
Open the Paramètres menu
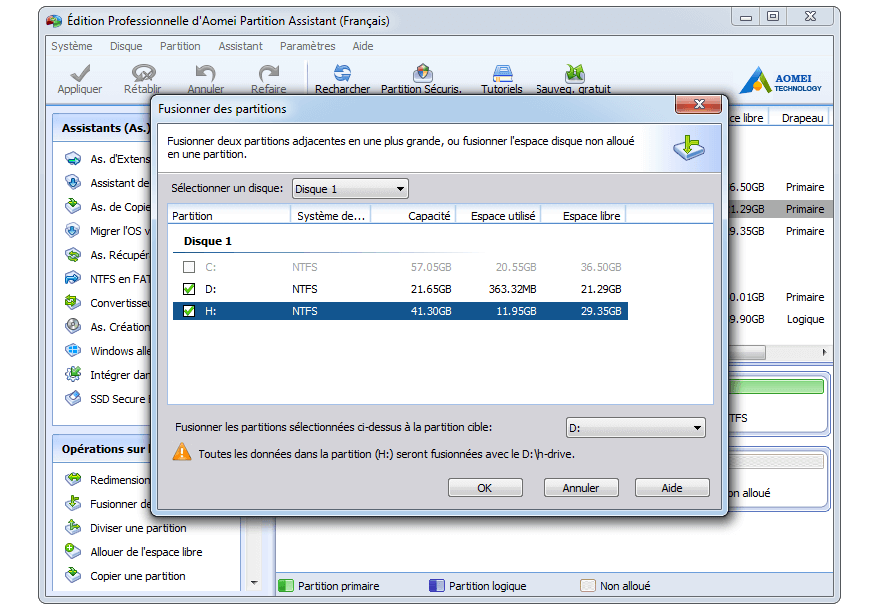point(307,46)
